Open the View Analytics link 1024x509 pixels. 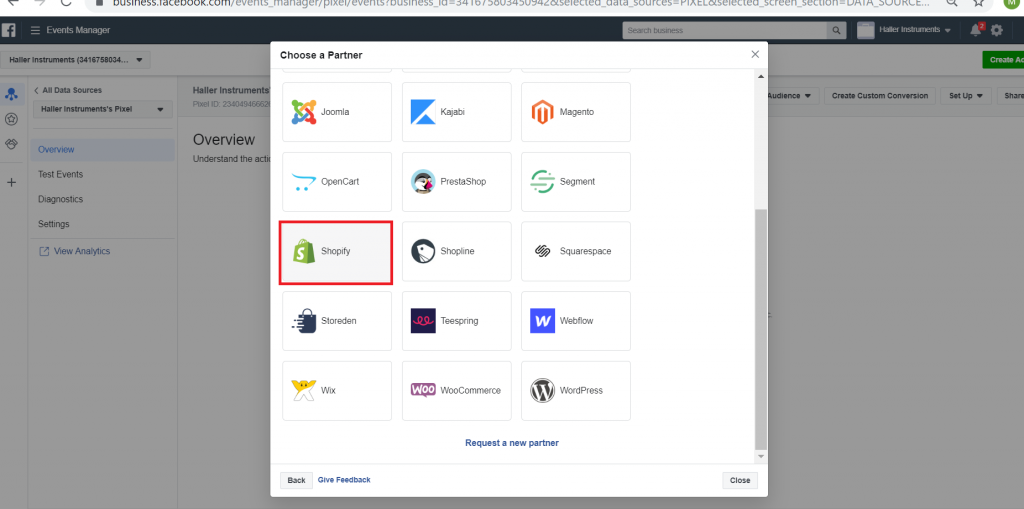pos(74,251)
